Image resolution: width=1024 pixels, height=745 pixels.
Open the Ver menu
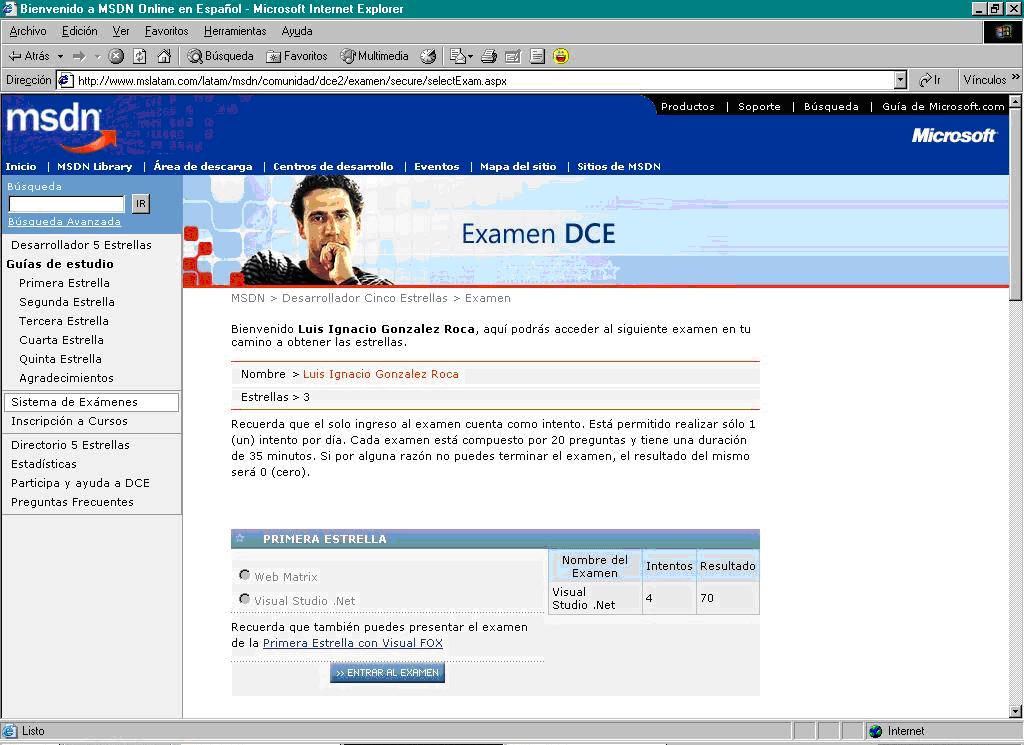click(121, 31)
